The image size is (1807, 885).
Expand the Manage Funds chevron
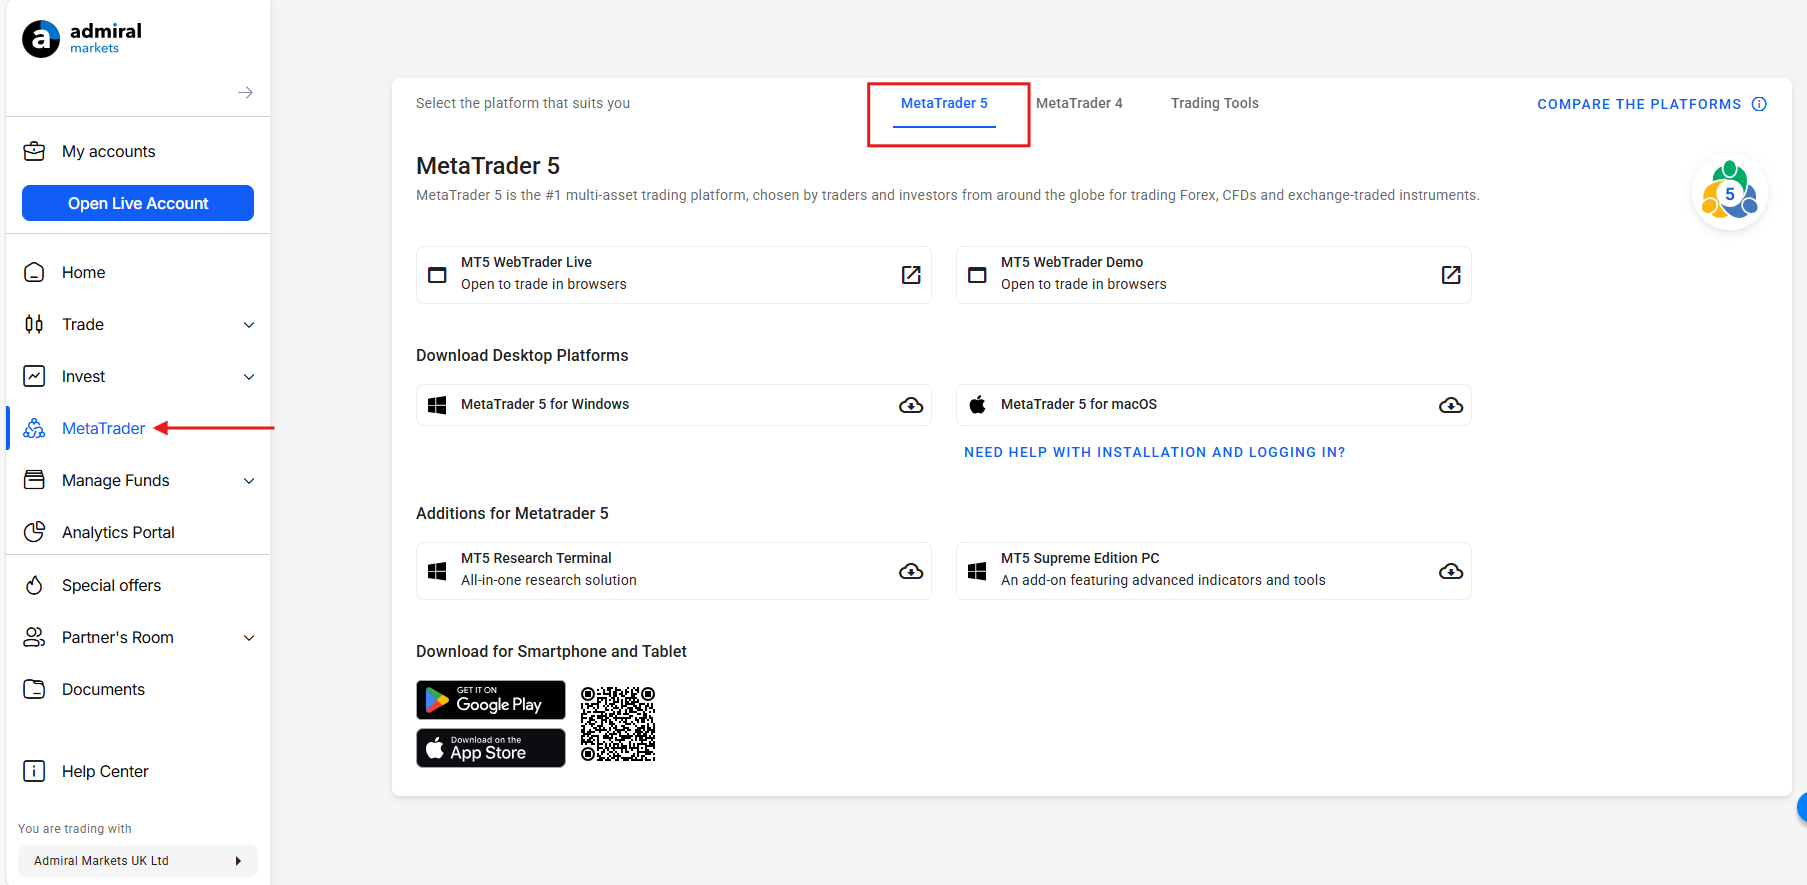pyautogui.click(x=249, y=481)
